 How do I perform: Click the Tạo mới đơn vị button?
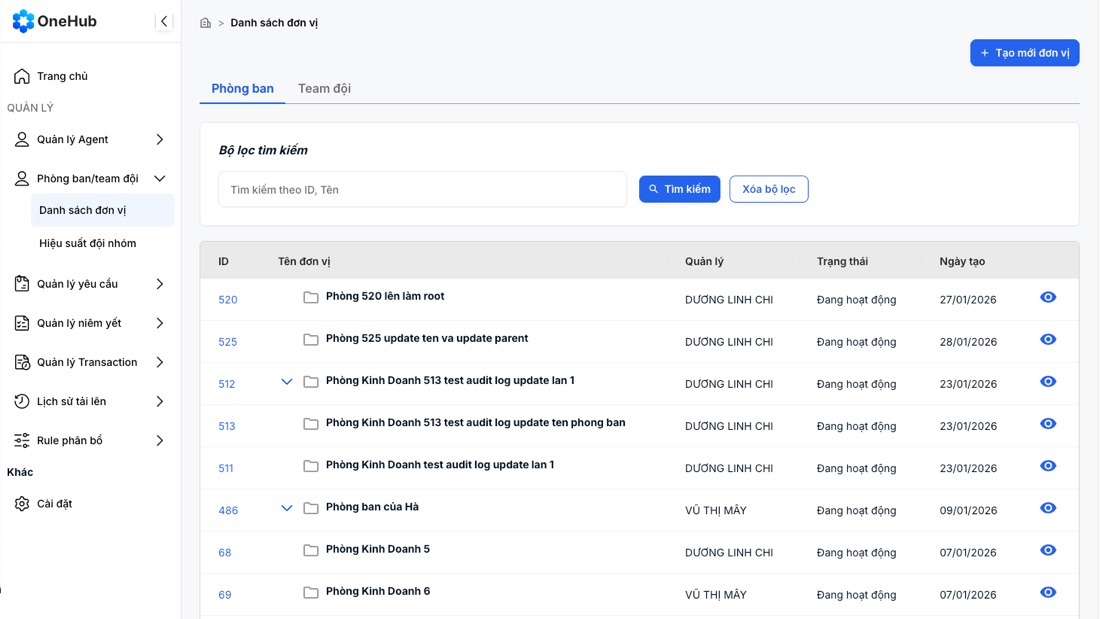click(x=1024, y=53)
